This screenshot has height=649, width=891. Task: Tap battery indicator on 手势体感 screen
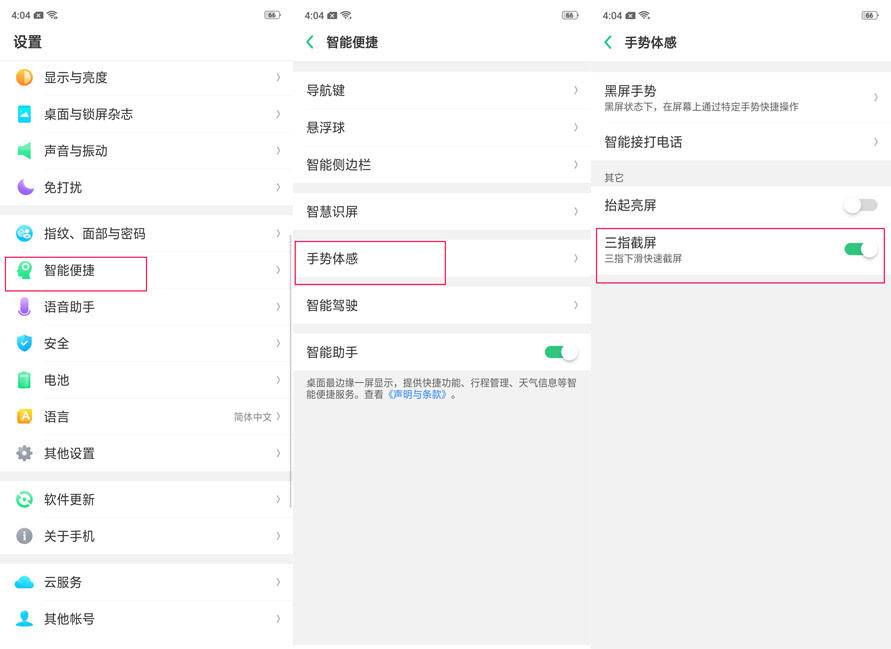pyautogui.click(x=869, y=15)
